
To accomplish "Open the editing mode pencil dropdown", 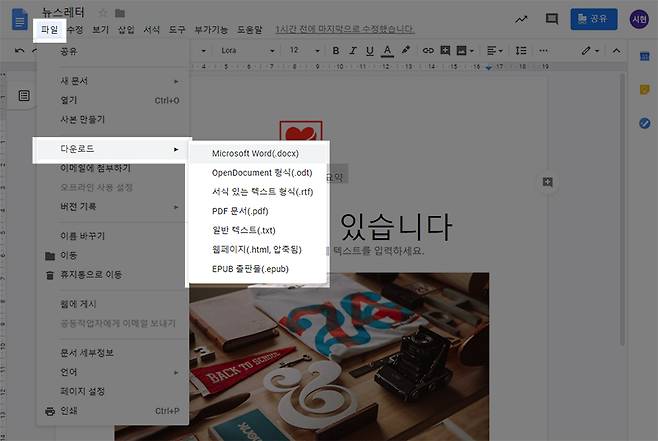I will pos(590,51).
